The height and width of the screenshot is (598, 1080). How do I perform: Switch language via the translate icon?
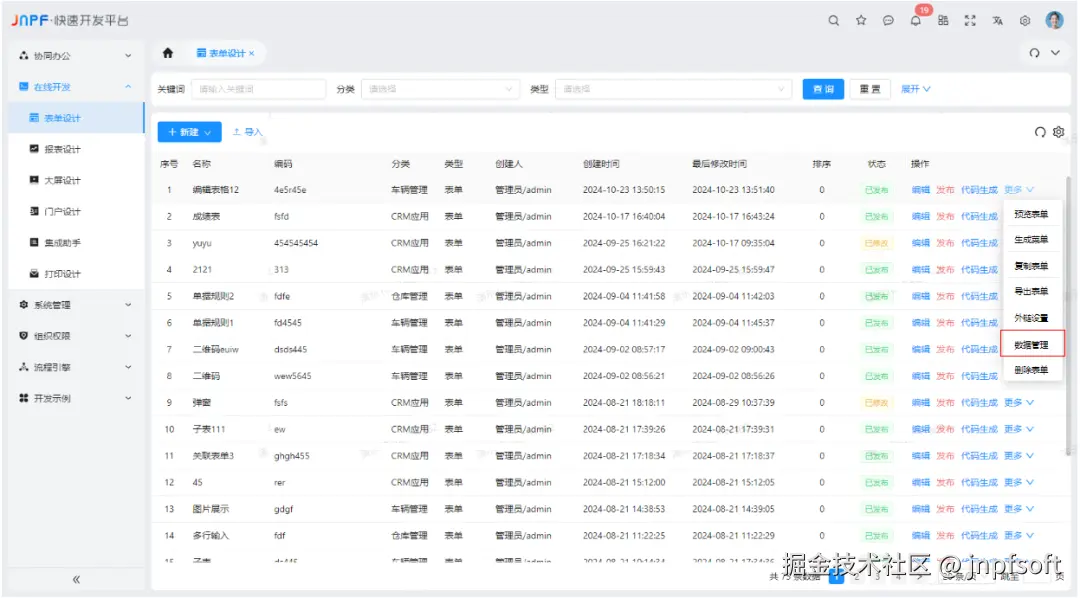pos(996,20)
